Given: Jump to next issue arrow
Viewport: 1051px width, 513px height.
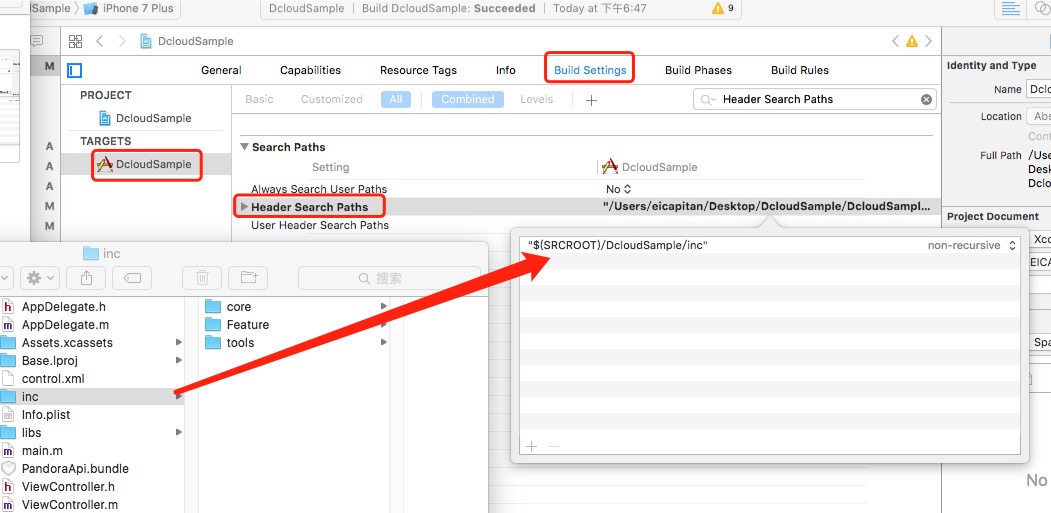Looking at the screenshot, I should [x=928, y=41].
